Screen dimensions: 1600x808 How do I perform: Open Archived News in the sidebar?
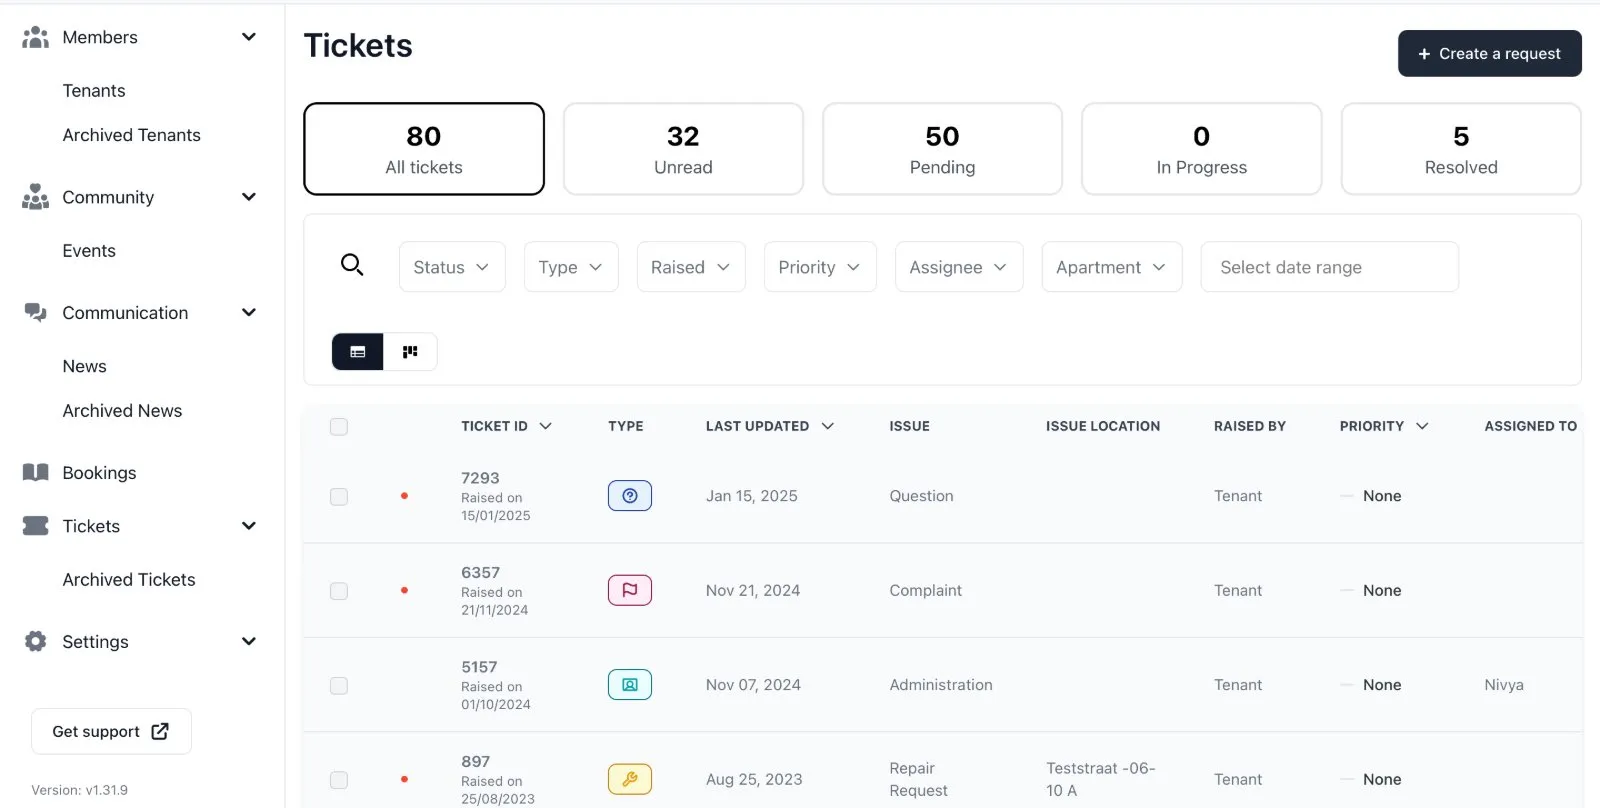(122, 411)
